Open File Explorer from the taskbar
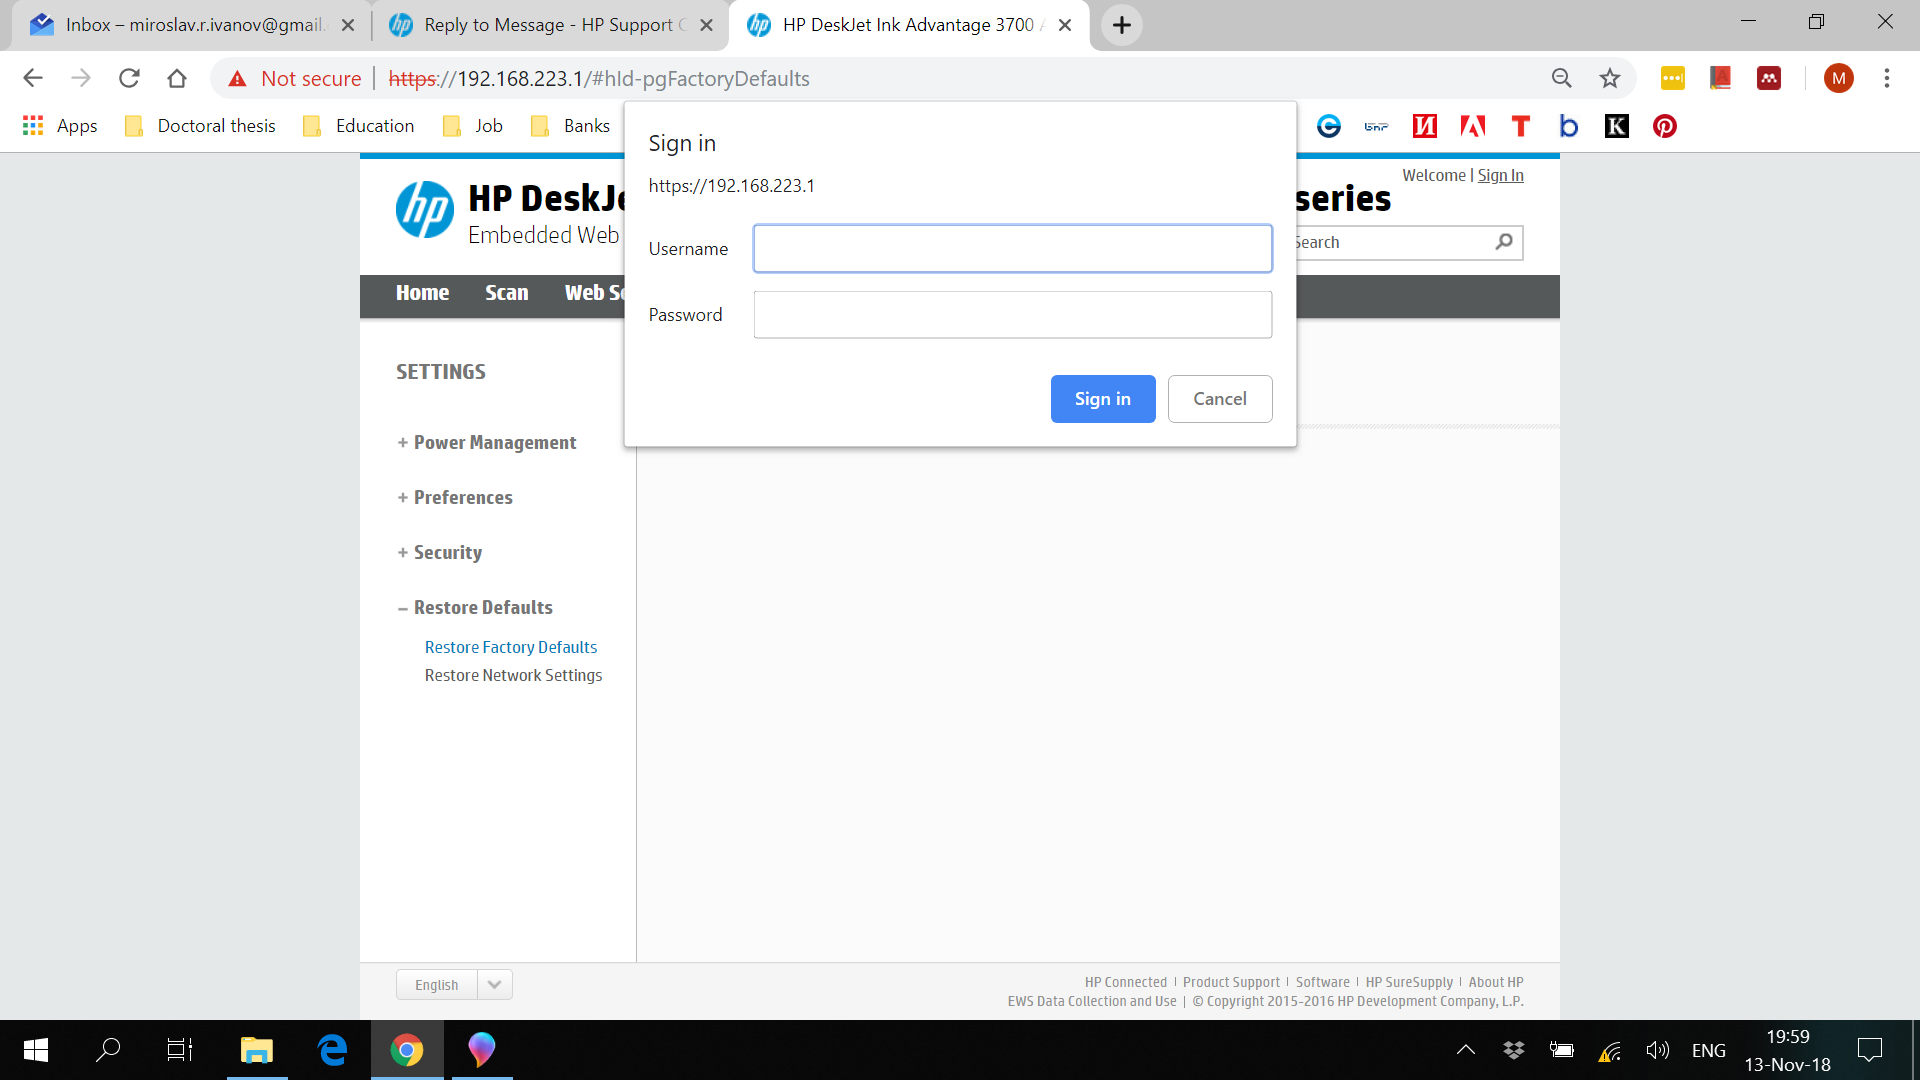Screen dimensions: 1920x1080 coord(257,1050)
